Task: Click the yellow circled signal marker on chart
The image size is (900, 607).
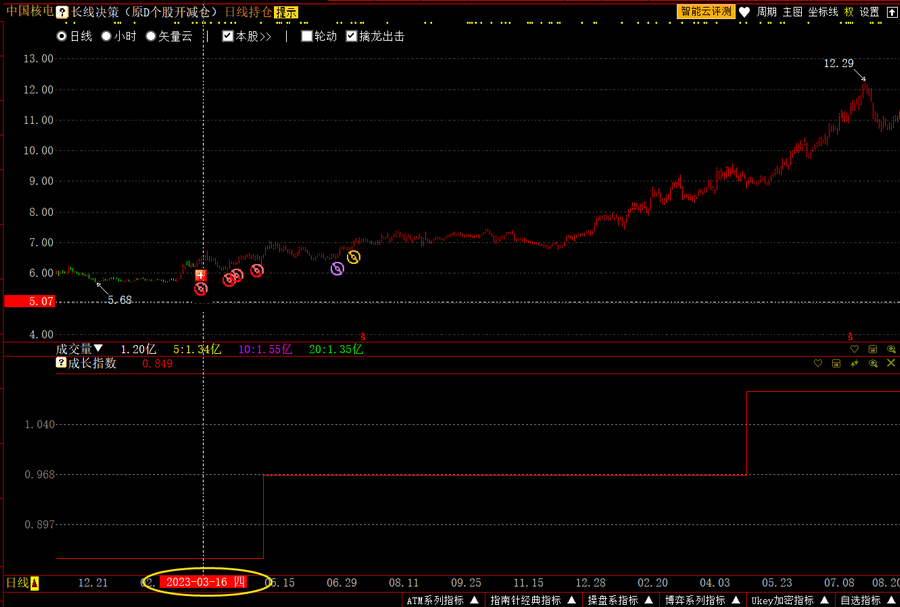Action: 353,257
